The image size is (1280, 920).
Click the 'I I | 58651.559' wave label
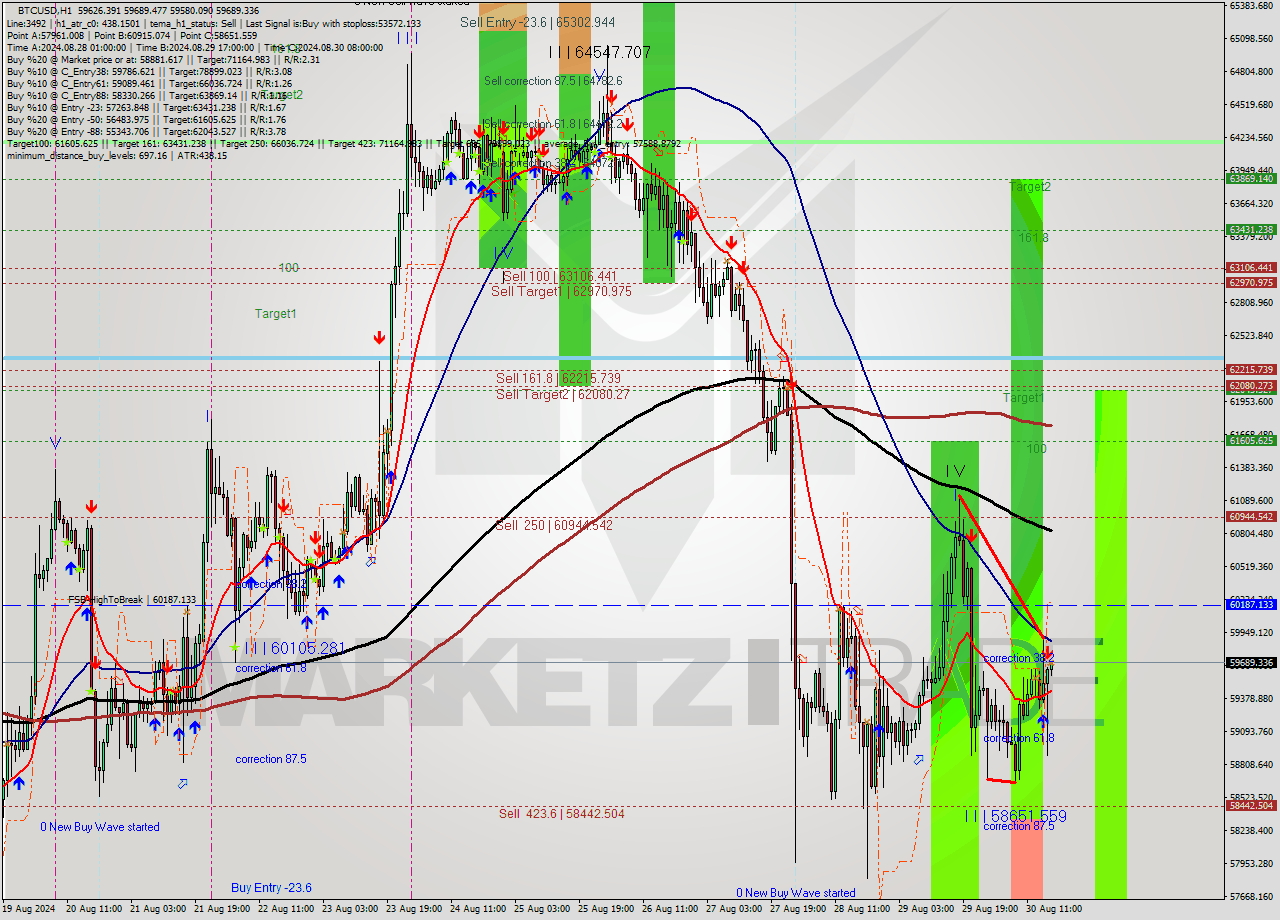tap(1015, 816)
